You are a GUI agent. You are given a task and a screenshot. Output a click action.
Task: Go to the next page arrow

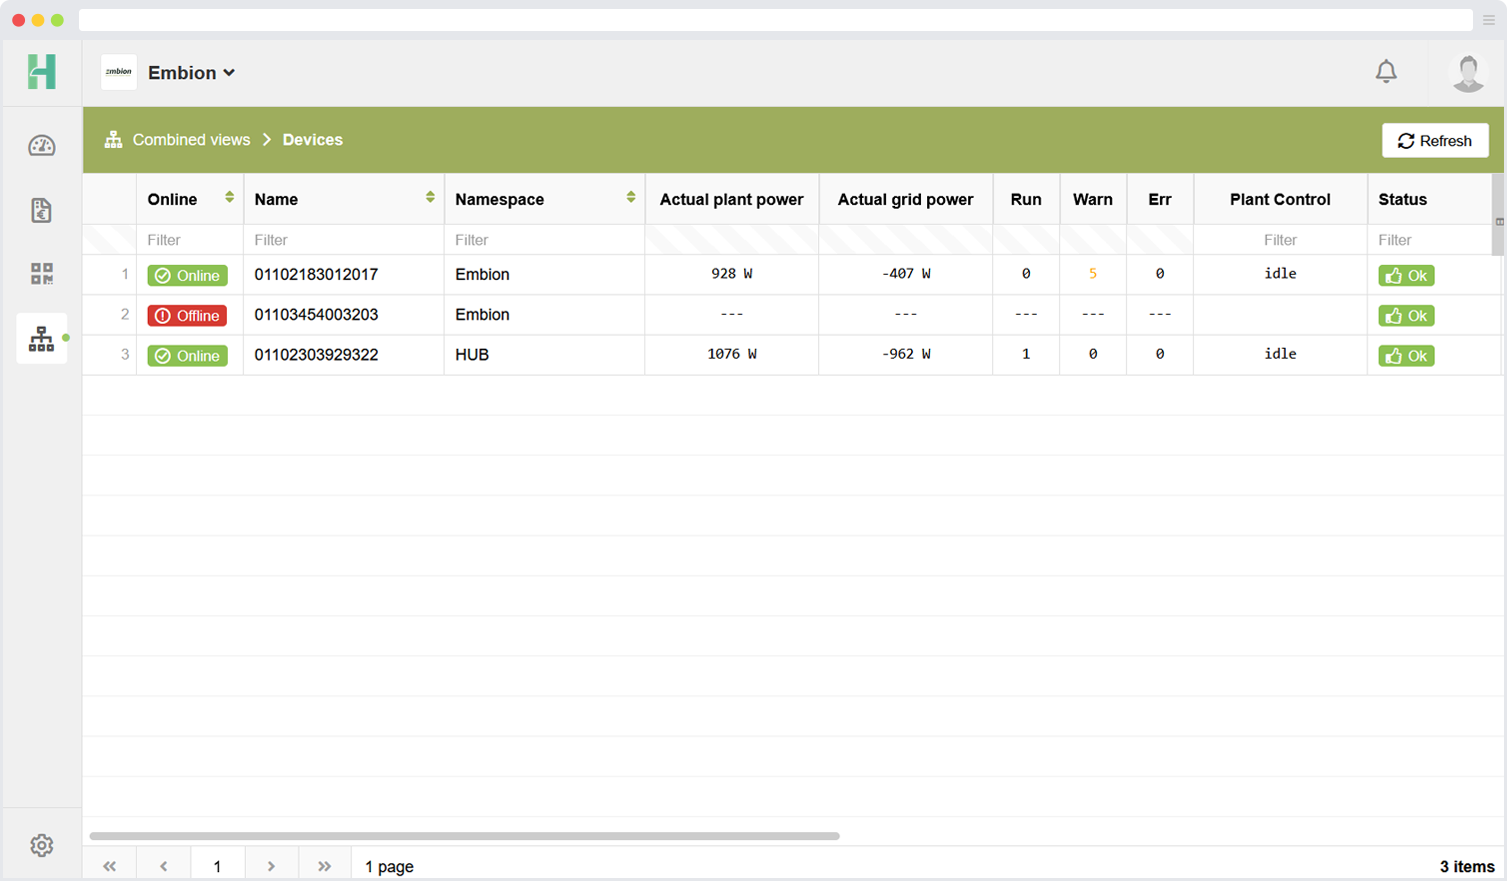pyautogui.click(x=271, y=866)
